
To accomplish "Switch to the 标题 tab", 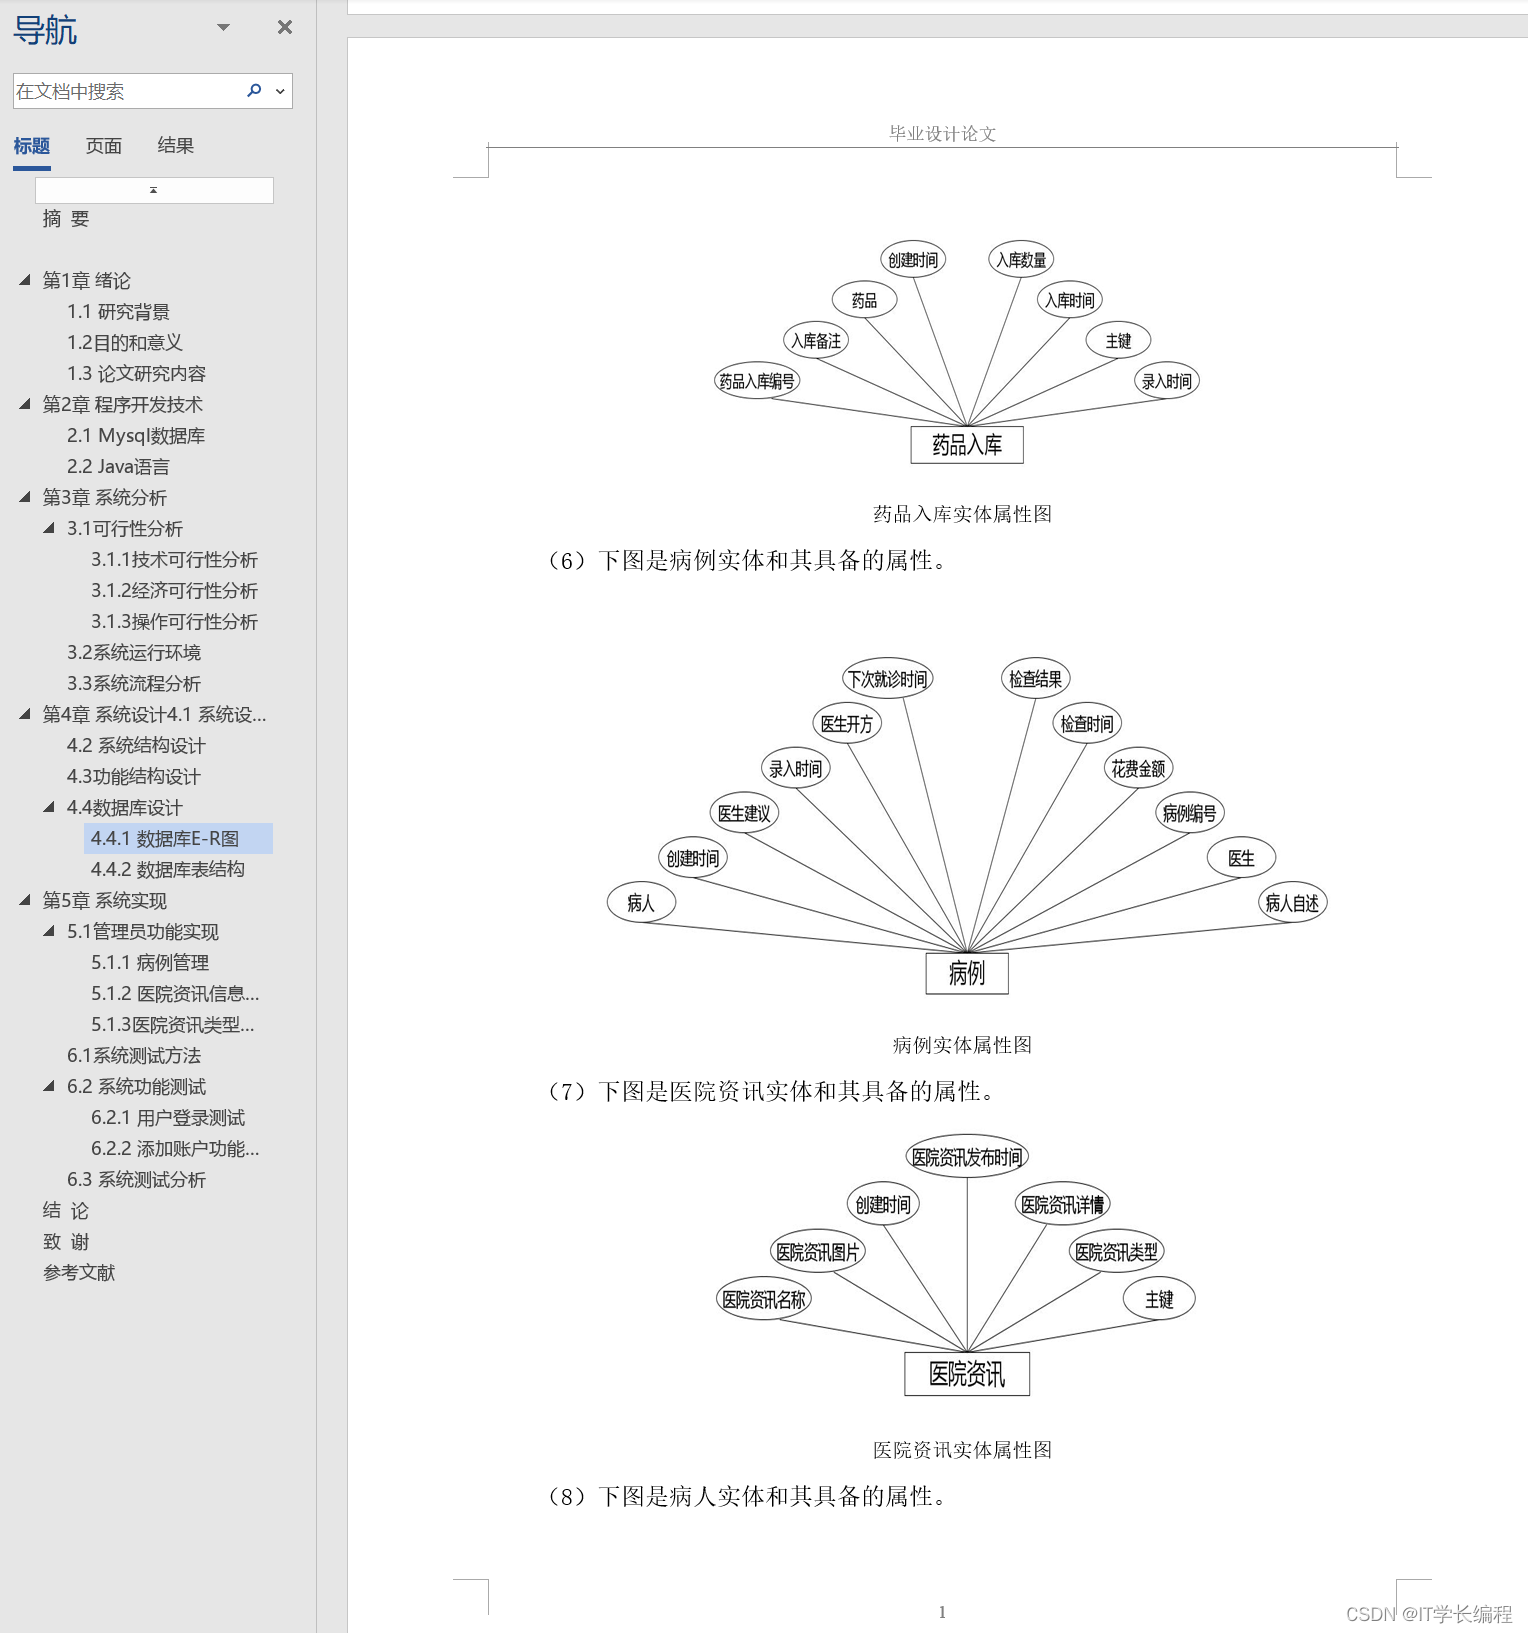I will point(32,146).
